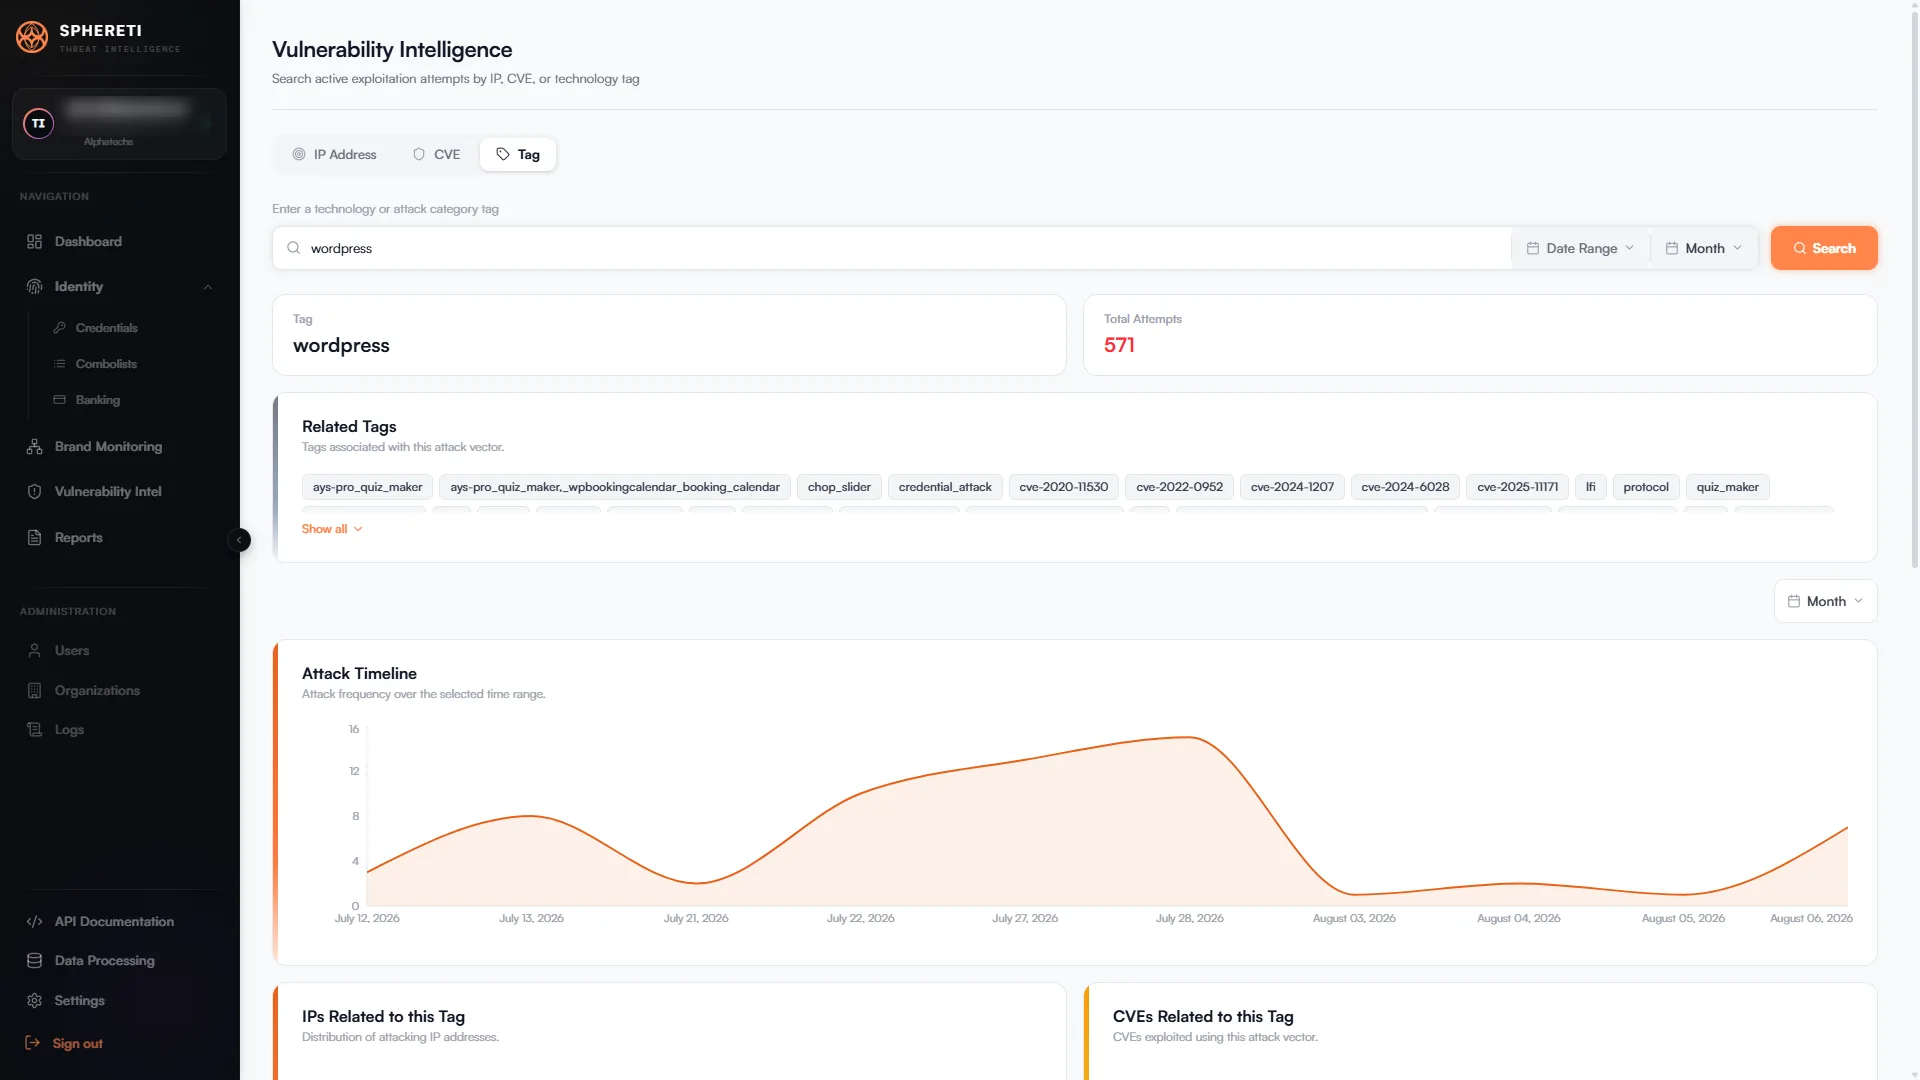This screenshot has height=1080, width=1920.
Task: Select the cve-2024-6028 tag
Action: [x=1405, y=487]
